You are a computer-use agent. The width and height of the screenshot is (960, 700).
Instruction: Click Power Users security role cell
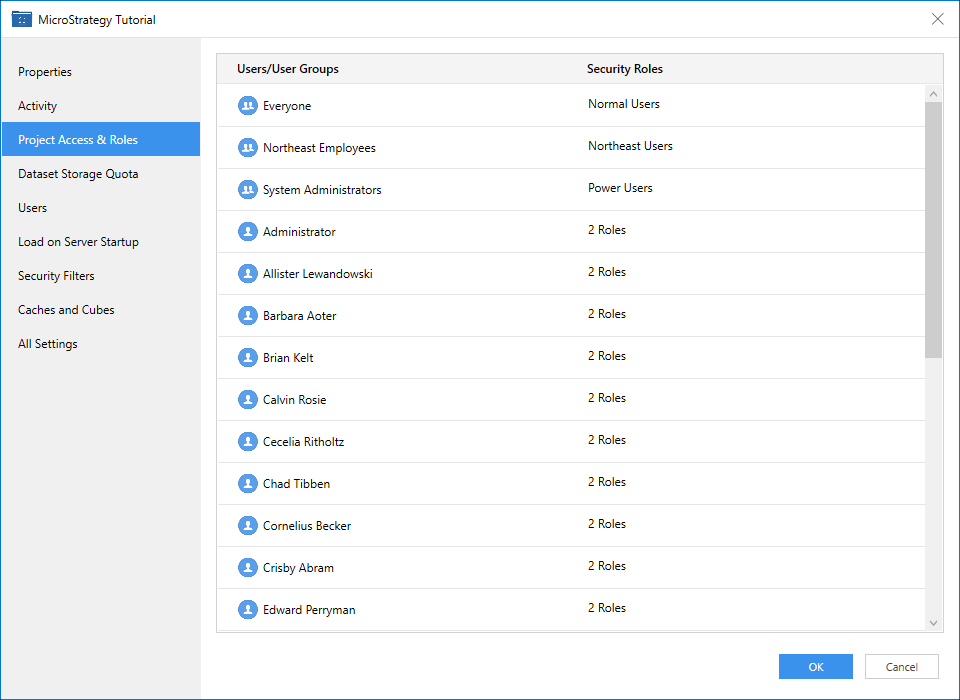pyautogui.click(x=622, y=188)
